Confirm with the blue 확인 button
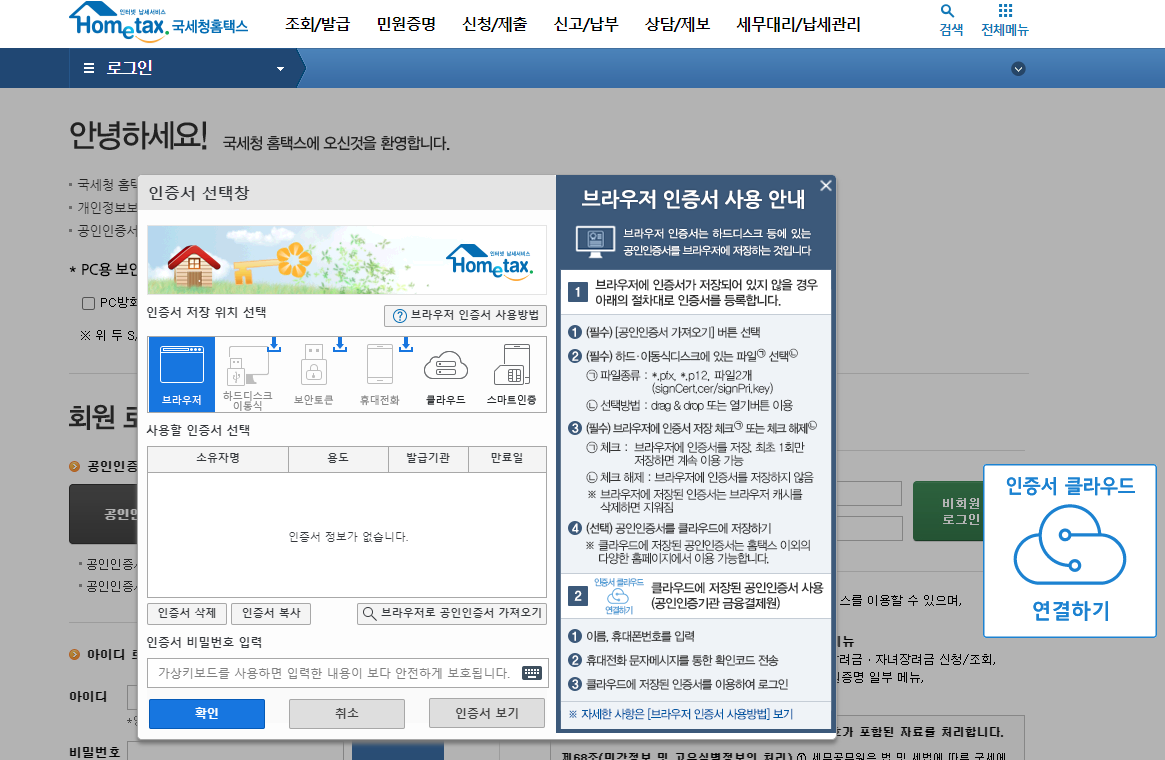Screen dimensions: 1165x760 pyautogui.click(x=207, y=713)
